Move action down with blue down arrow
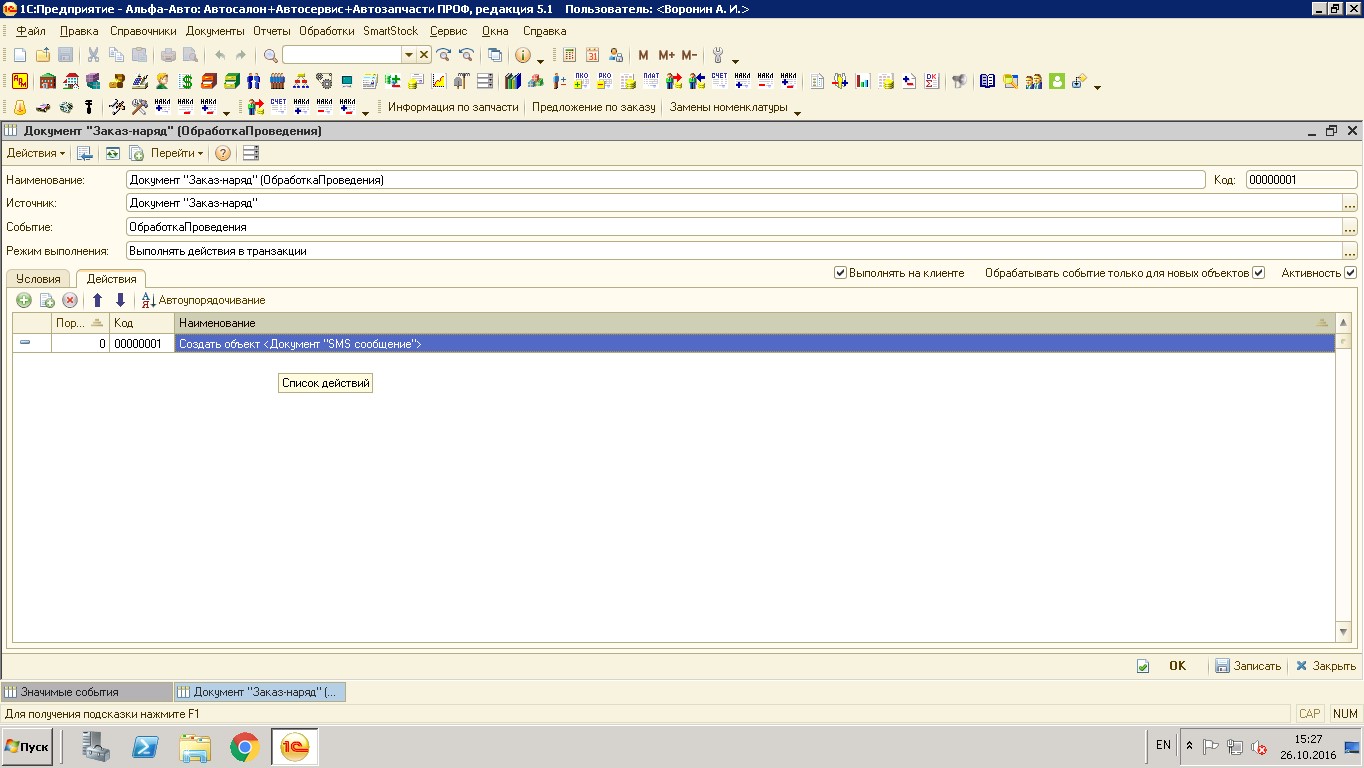1364x768 pixels. (120, 300)
